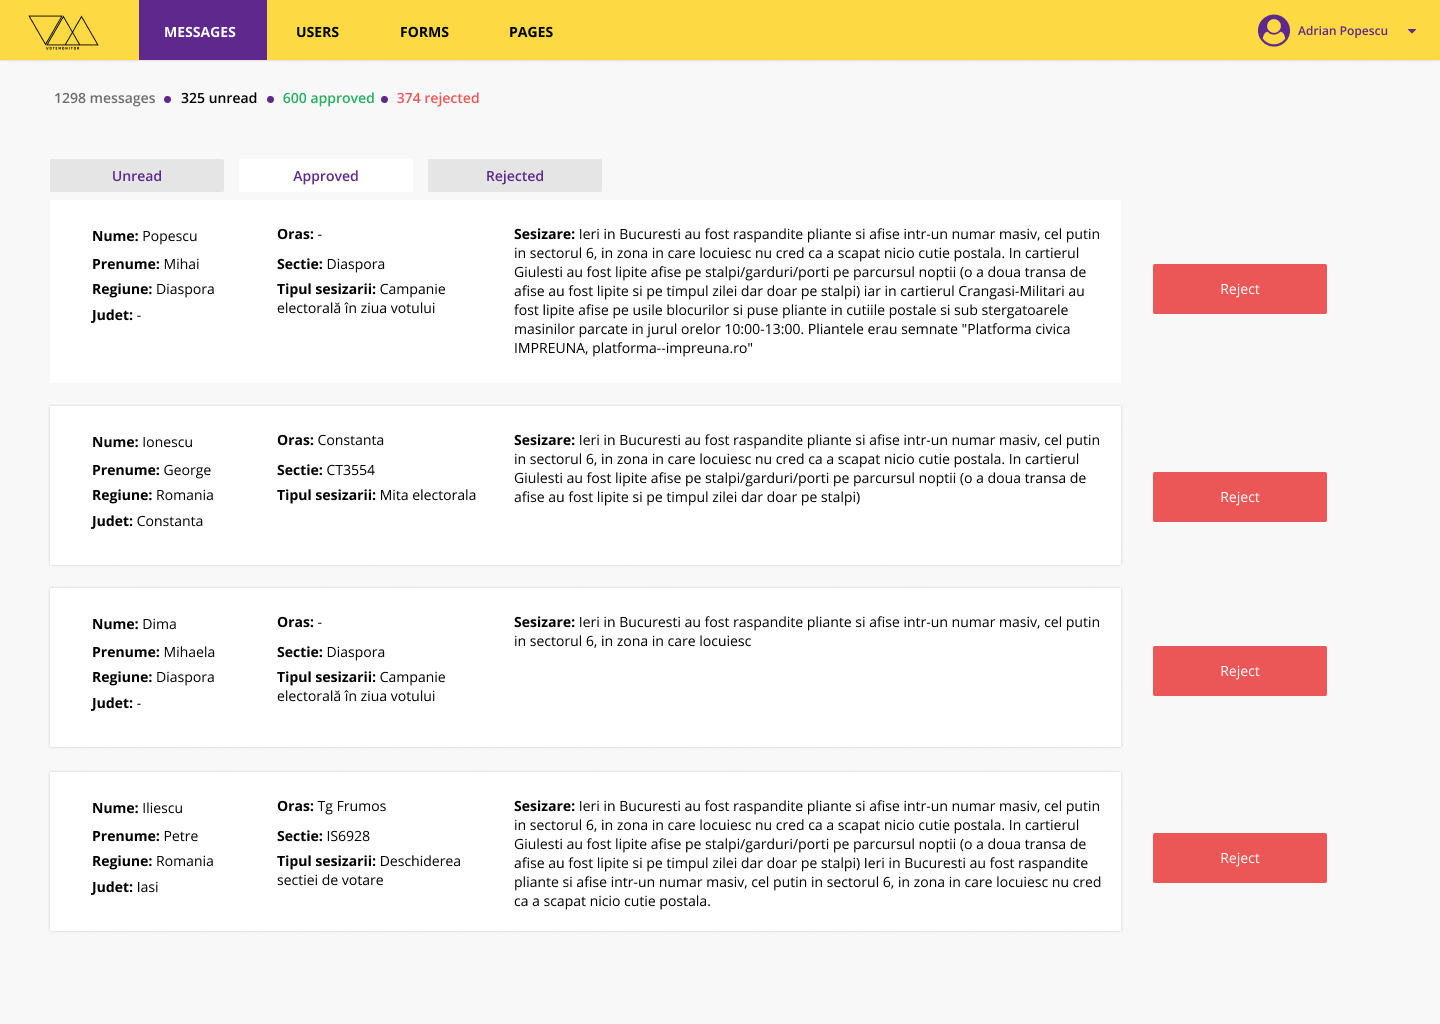
Task: Select 'Nume: Popescu' text
Action: pyautogui.click(x=145, y=236)
